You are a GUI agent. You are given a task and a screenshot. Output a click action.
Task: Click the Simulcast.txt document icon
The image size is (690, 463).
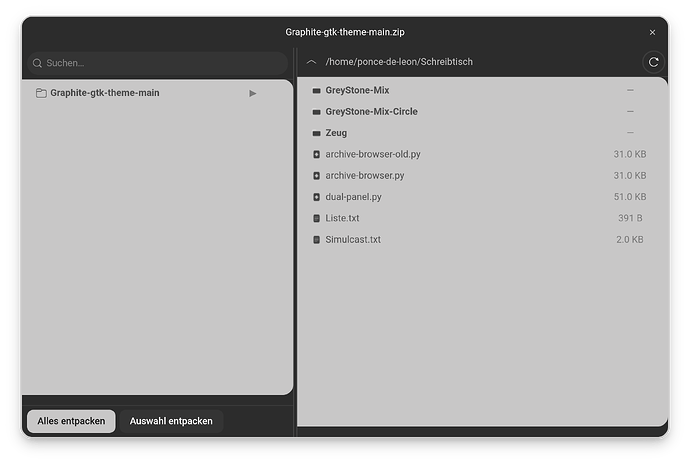[x=316, y=240]
